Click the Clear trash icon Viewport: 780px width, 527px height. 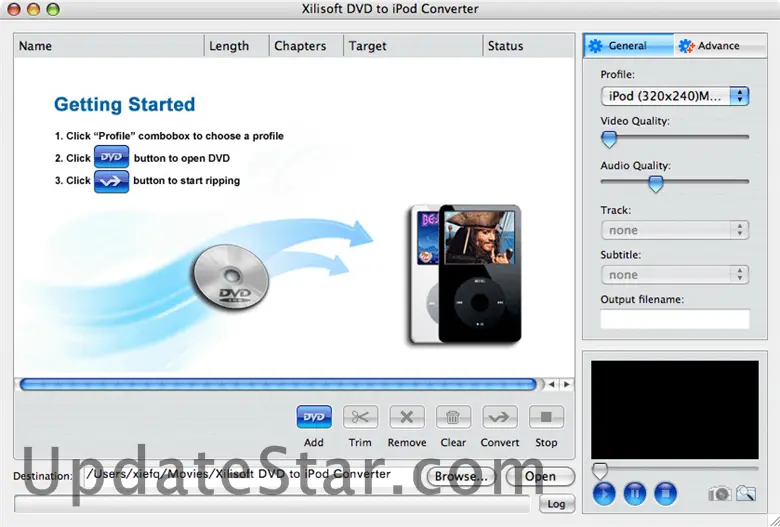click(x=453, y=417)
